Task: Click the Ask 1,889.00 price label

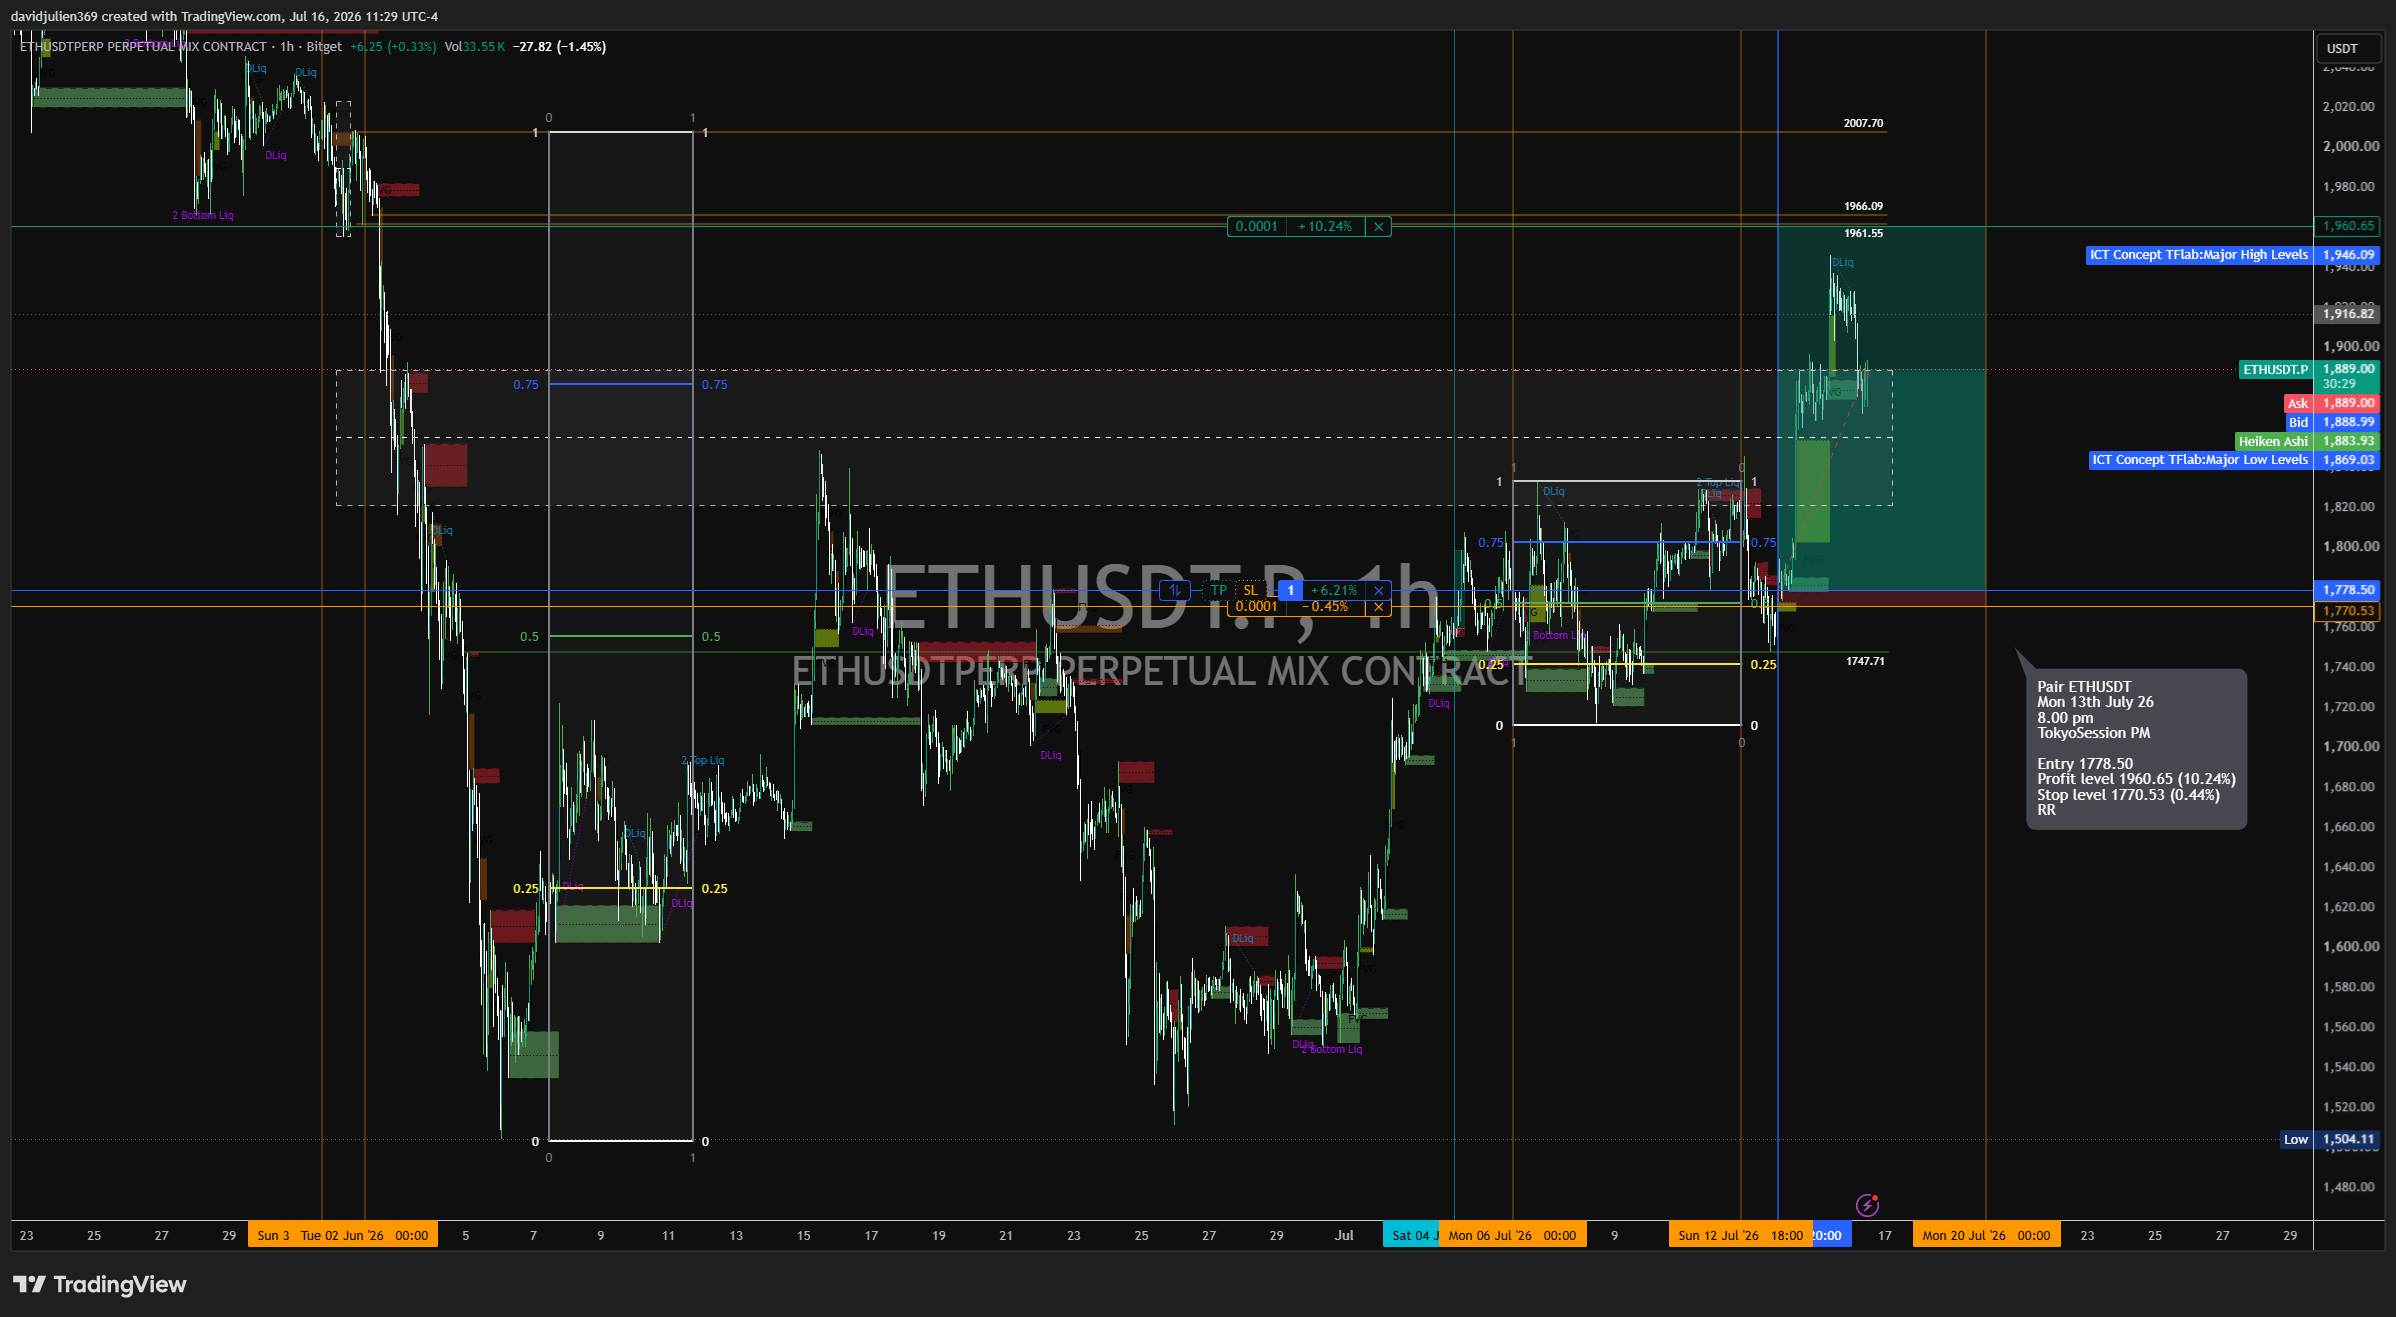Action: (x=2331, y=404)
